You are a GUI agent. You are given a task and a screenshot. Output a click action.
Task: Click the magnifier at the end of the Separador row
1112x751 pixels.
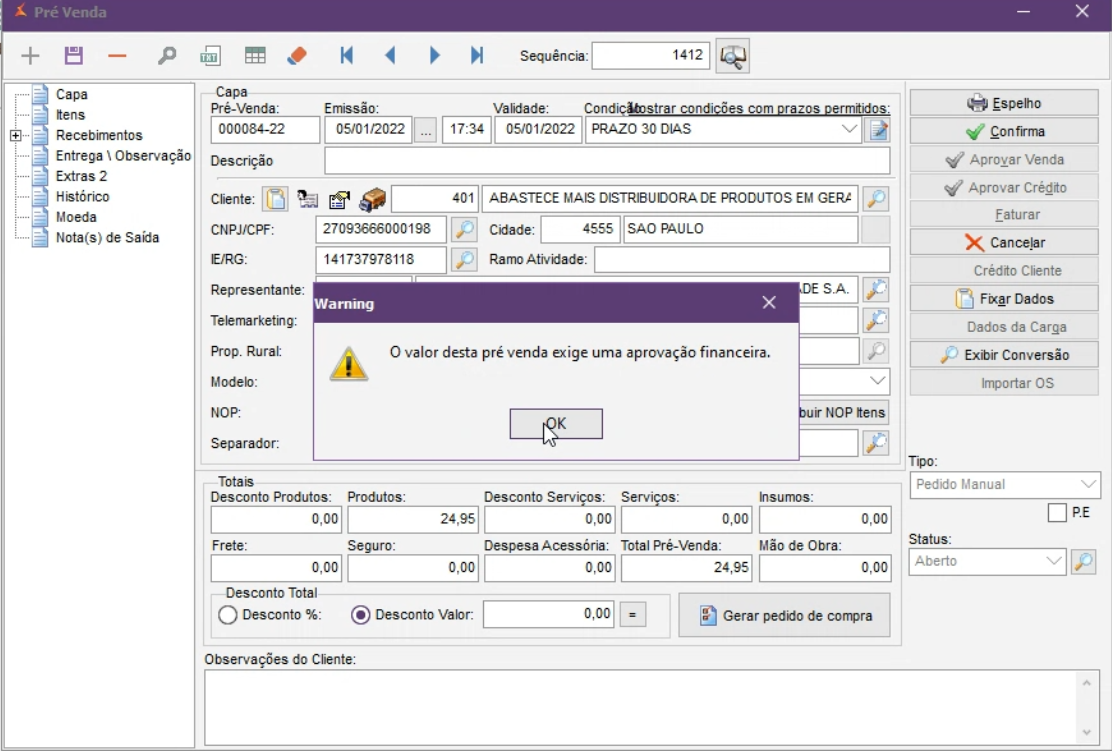pos(876,443)
